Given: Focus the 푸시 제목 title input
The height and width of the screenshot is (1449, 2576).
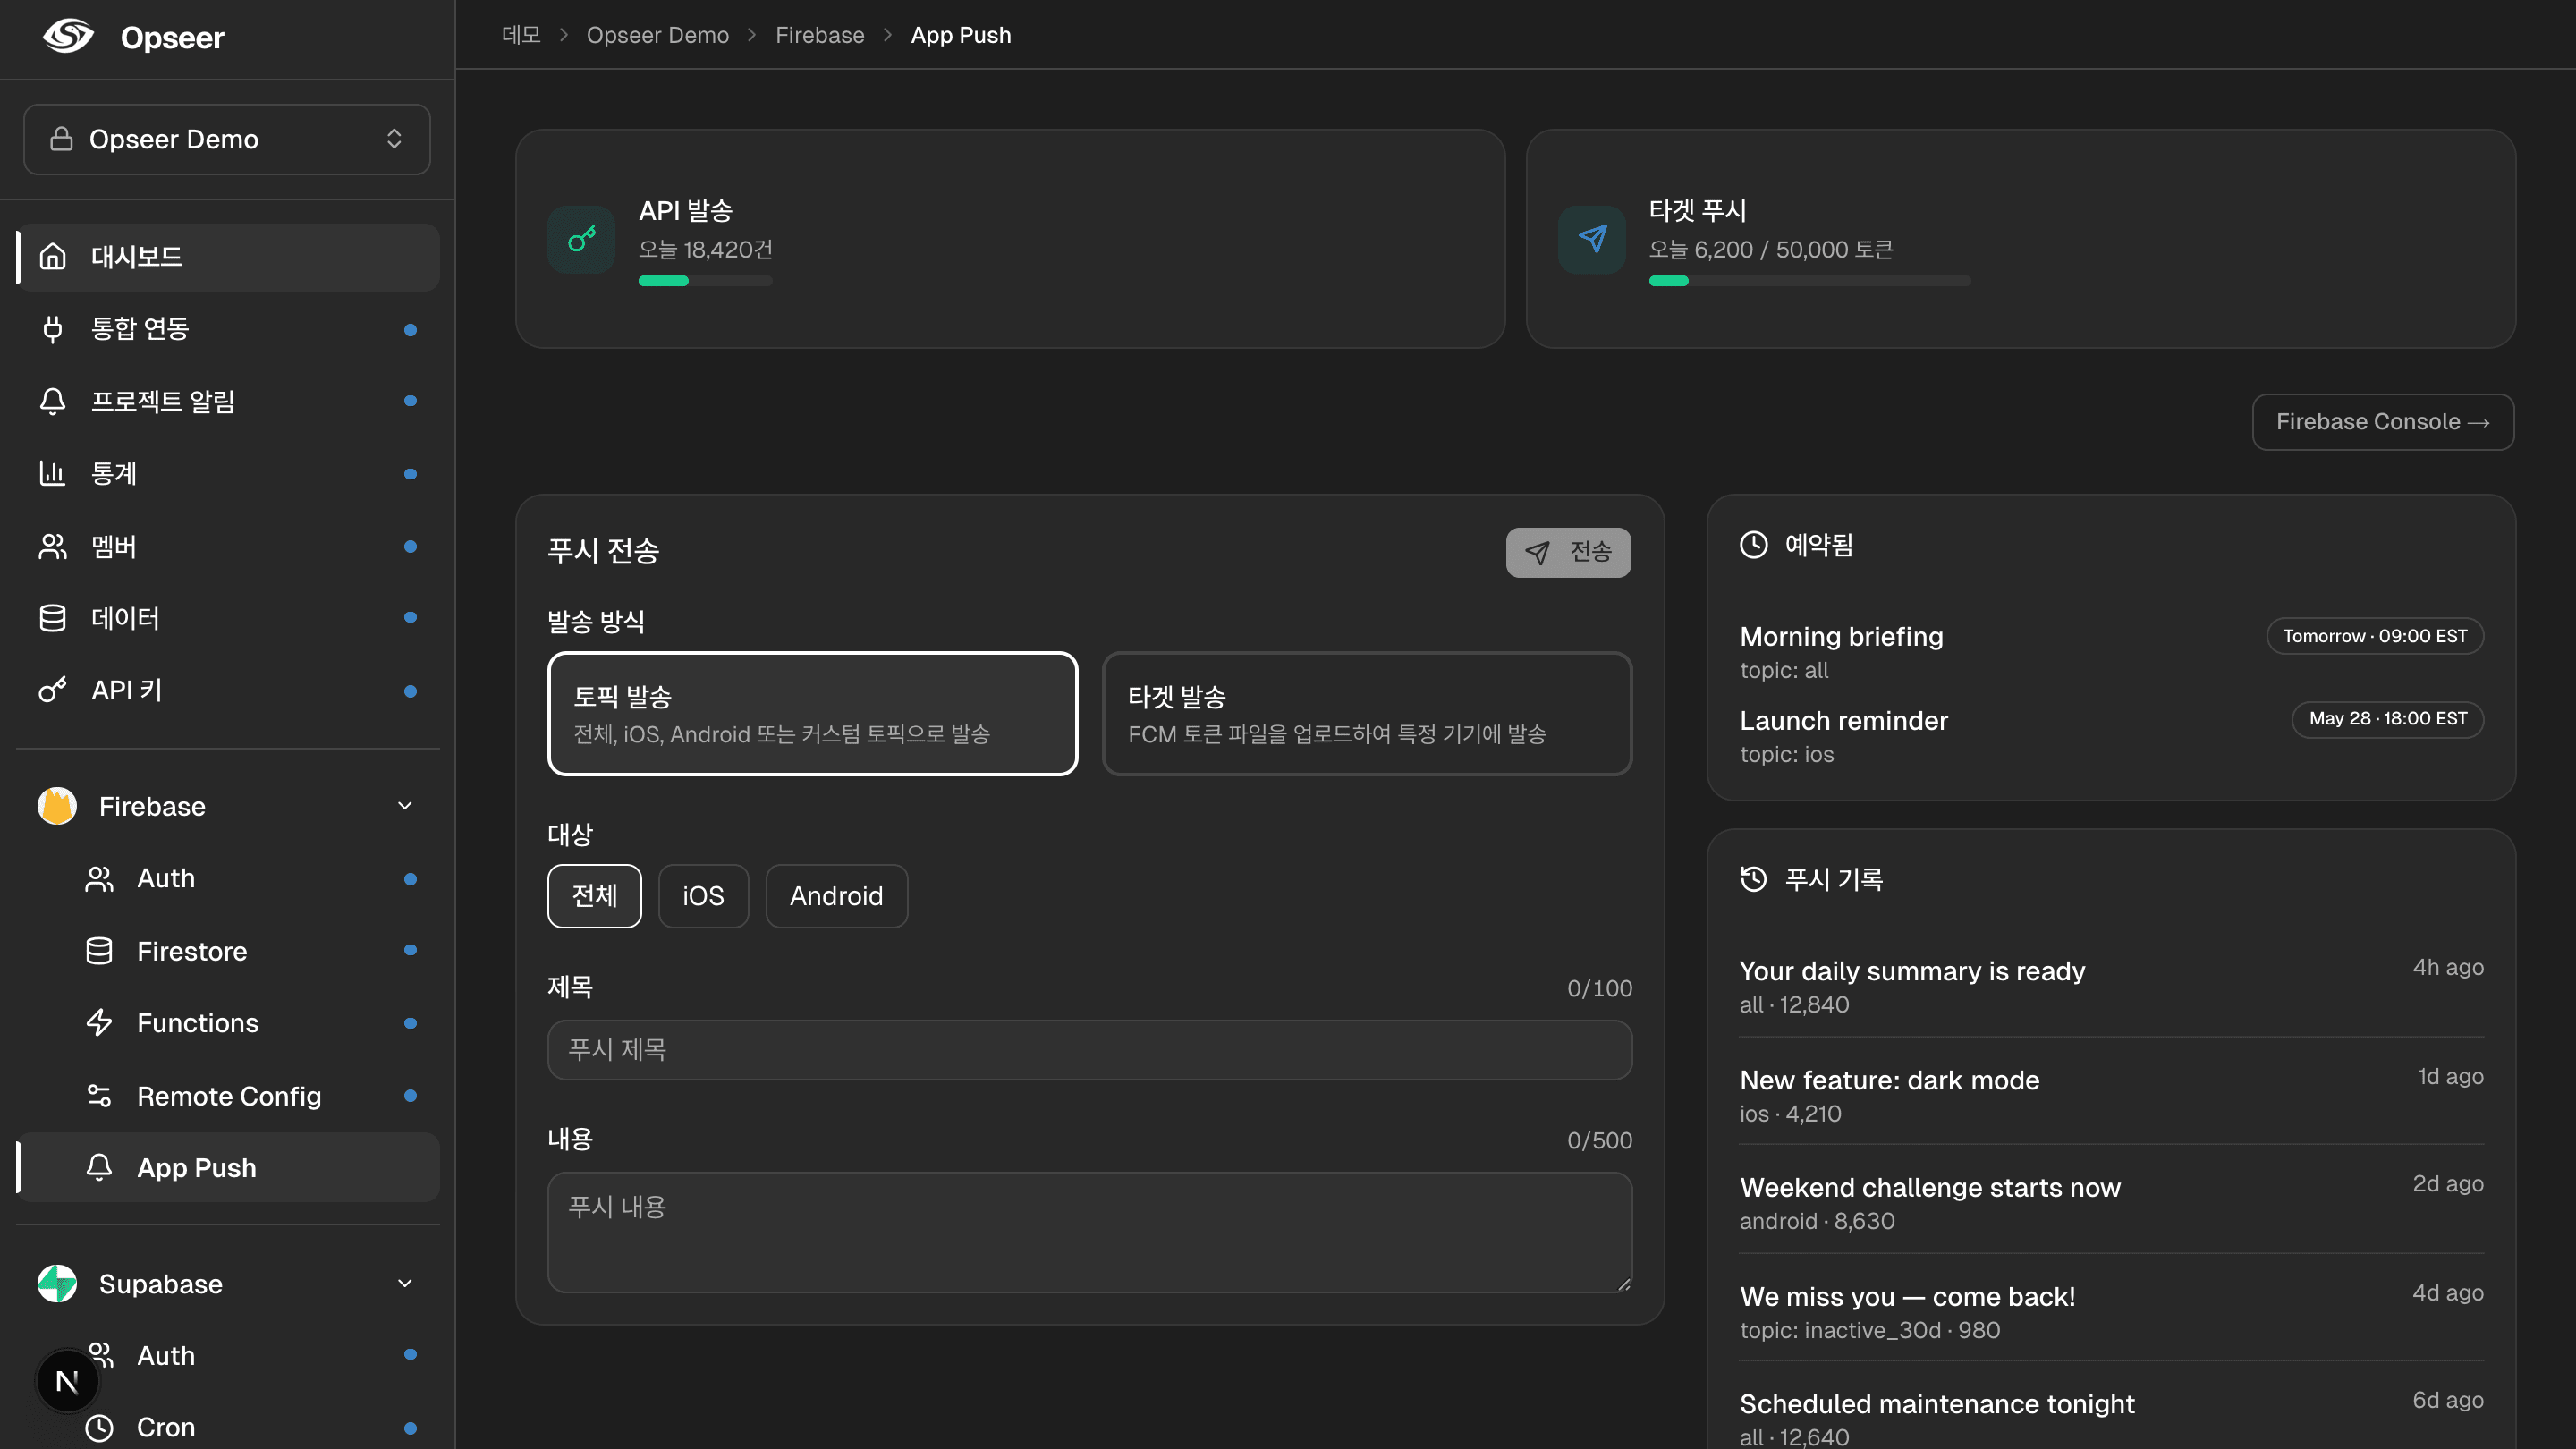Looking at the screenshot, I should click(x=1090, y=1050).
